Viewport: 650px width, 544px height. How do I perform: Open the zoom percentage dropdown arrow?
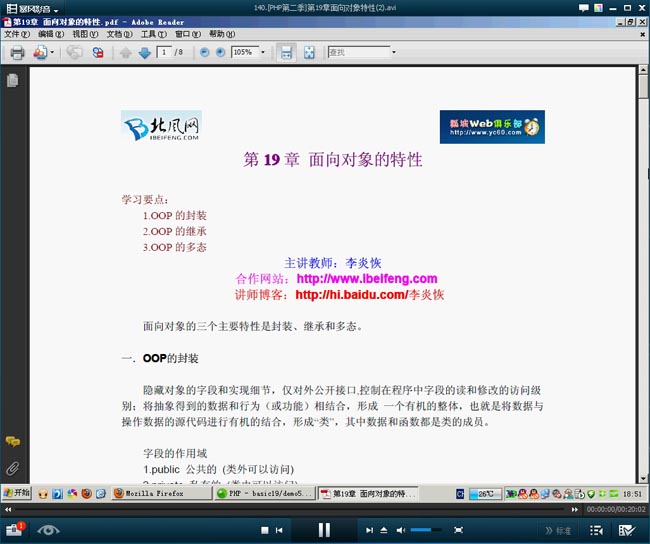(263, 52)
